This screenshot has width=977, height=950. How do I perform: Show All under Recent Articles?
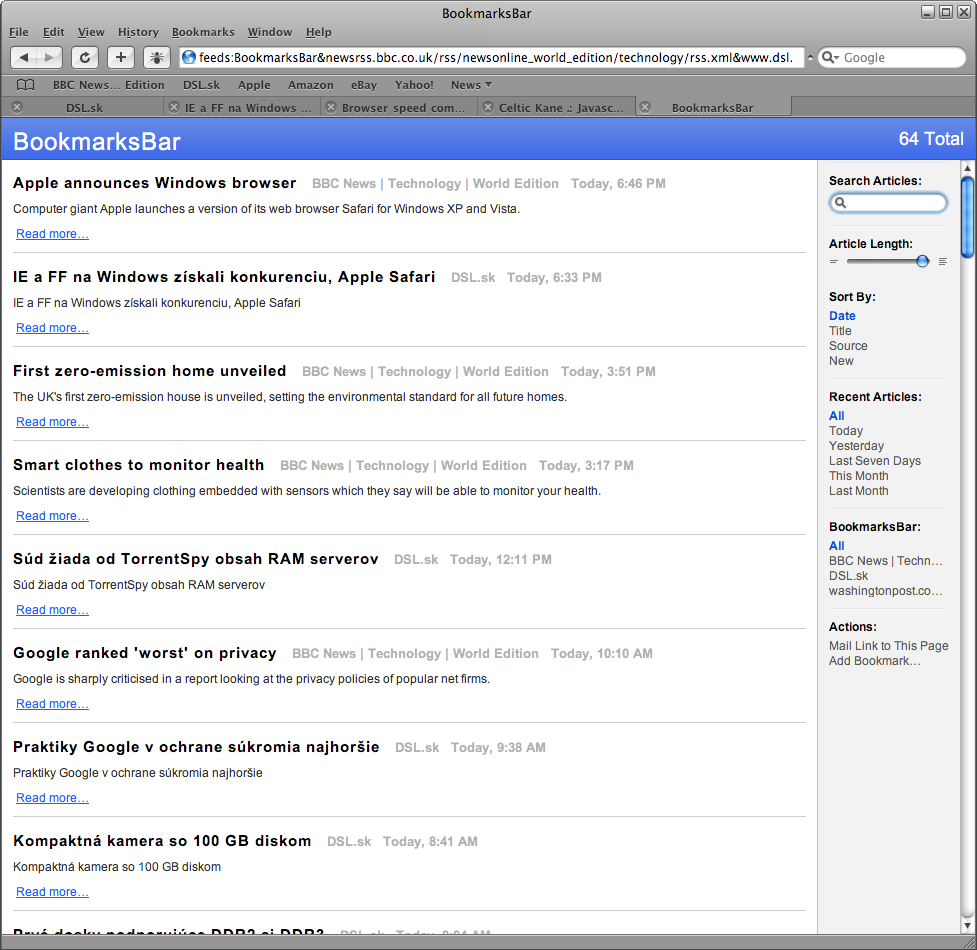tap(836, 416)
